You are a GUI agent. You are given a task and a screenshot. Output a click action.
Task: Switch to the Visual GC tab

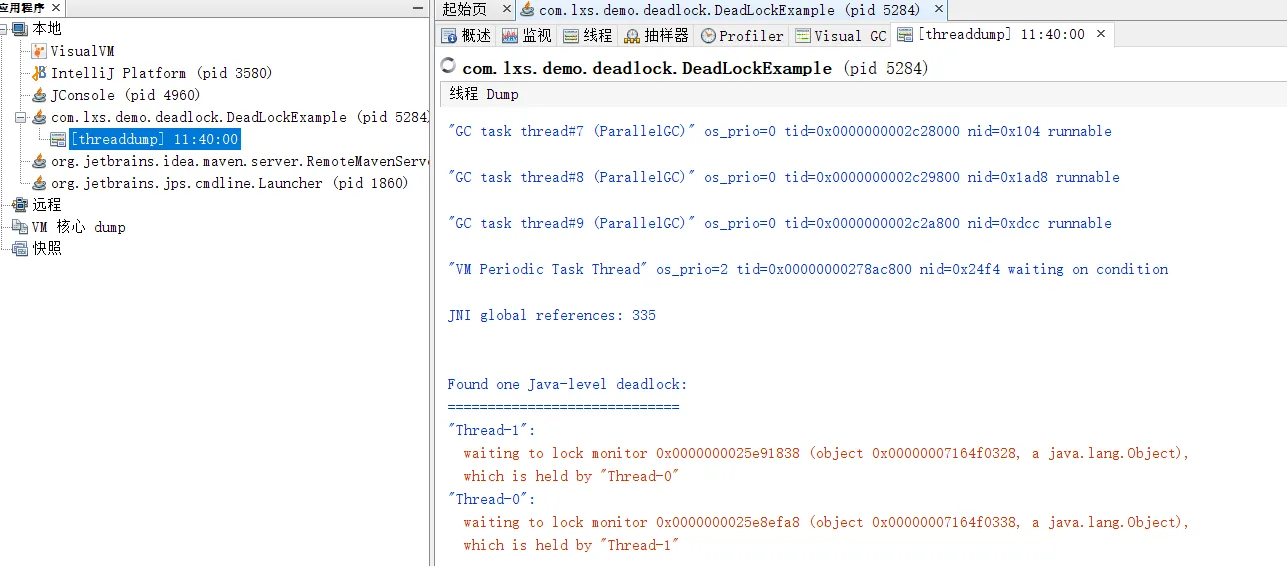click(841, 35)
